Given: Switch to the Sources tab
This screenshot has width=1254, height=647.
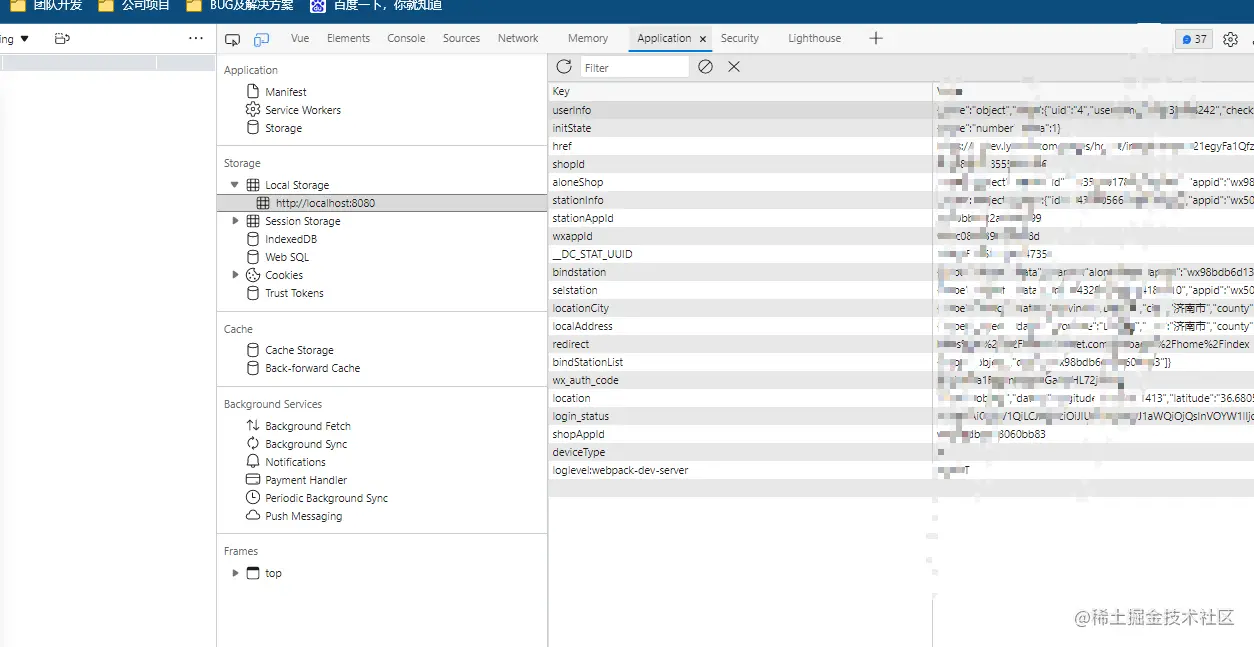Looking at the screenshot, I should pyautogui.click(x=461, y=38).
